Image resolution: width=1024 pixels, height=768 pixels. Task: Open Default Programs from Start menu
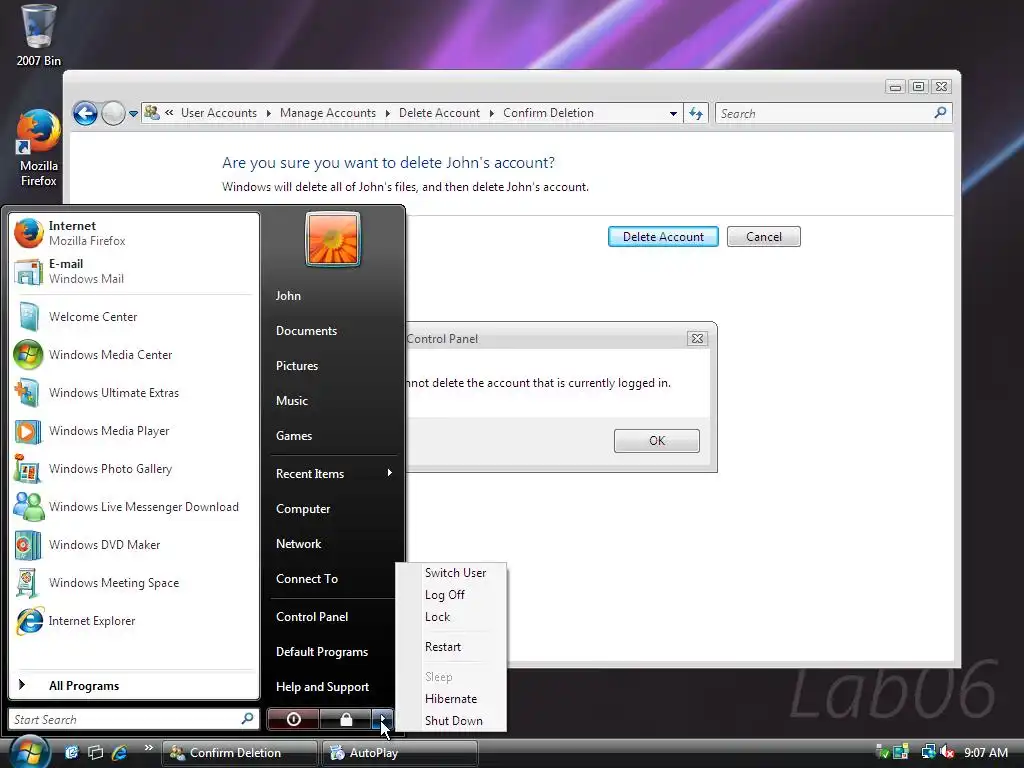(334, 652)
